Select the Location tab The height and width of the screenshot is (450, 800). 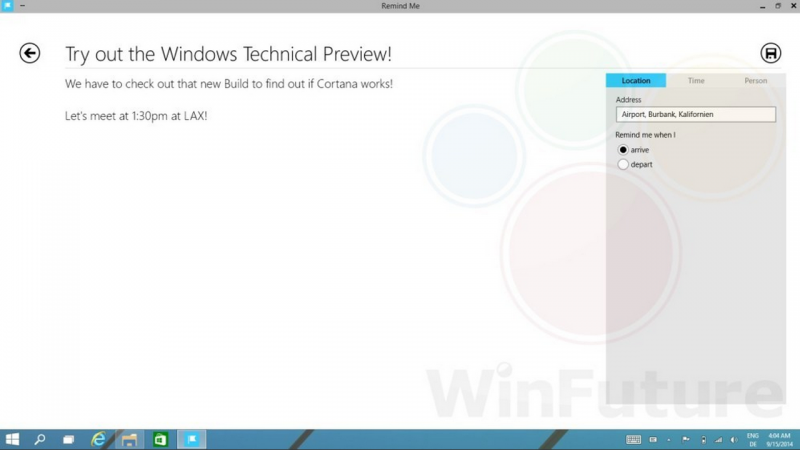tap(636, 80)
